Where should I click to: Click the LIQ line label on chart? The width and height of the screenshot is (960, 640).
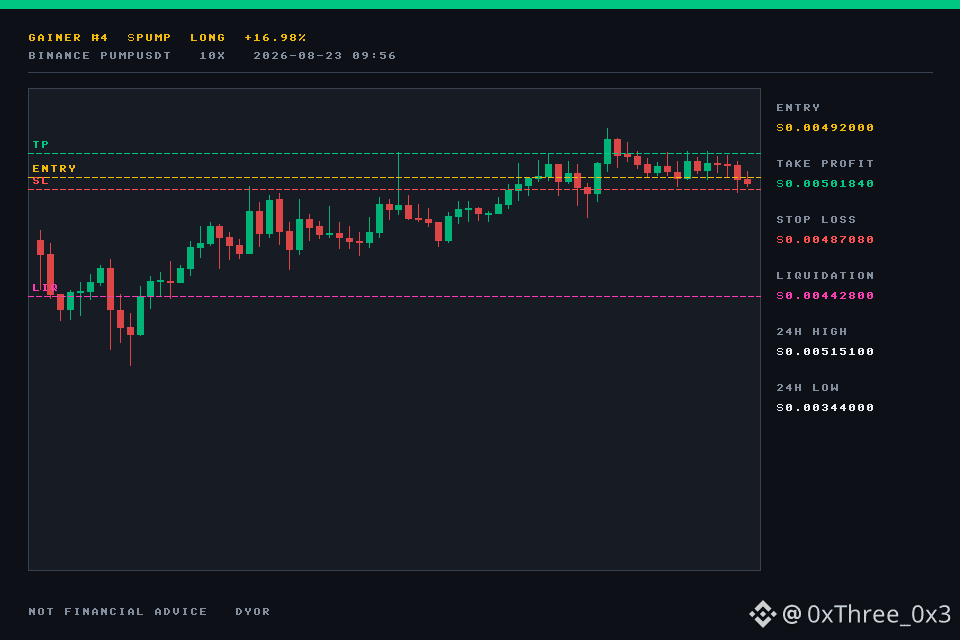pyautogui.click(x=45, y=287)
